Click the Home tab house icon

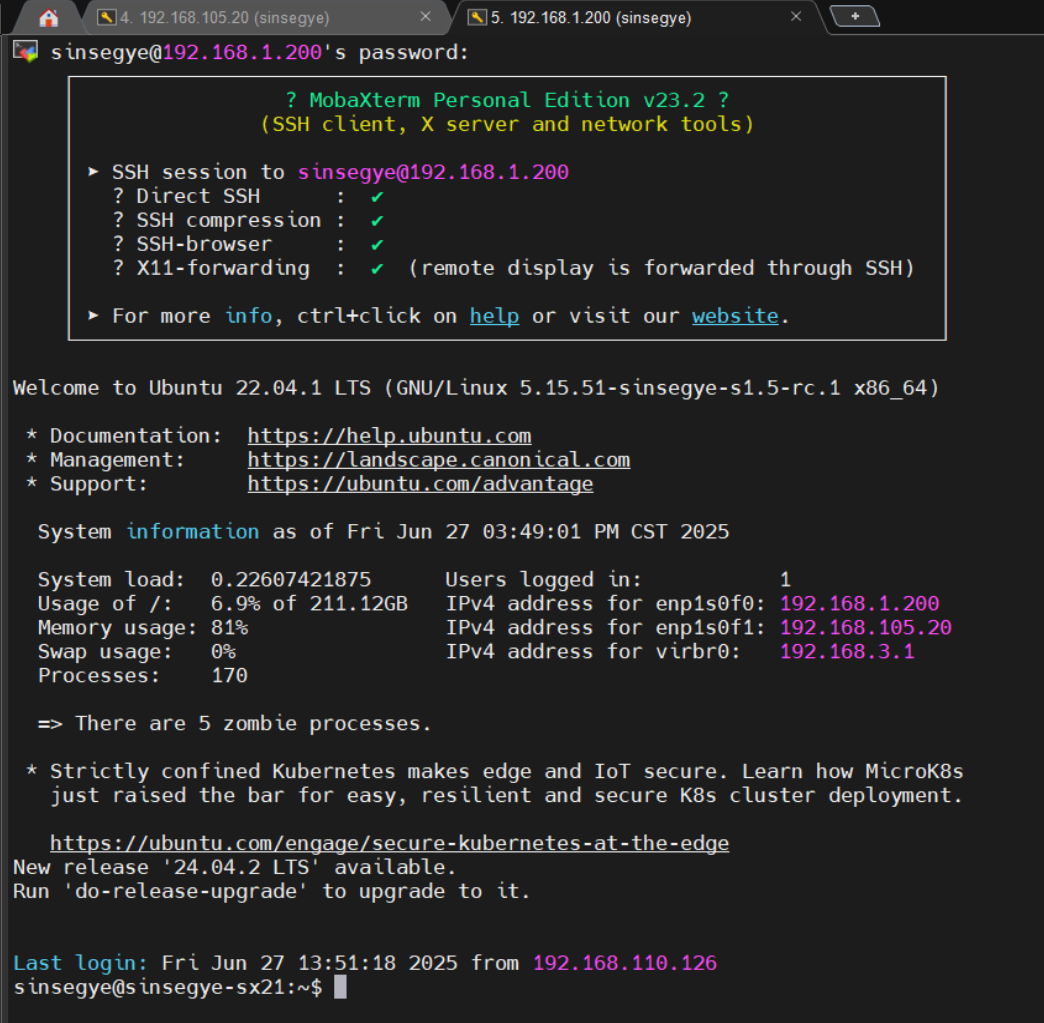(x=48, y=18)
